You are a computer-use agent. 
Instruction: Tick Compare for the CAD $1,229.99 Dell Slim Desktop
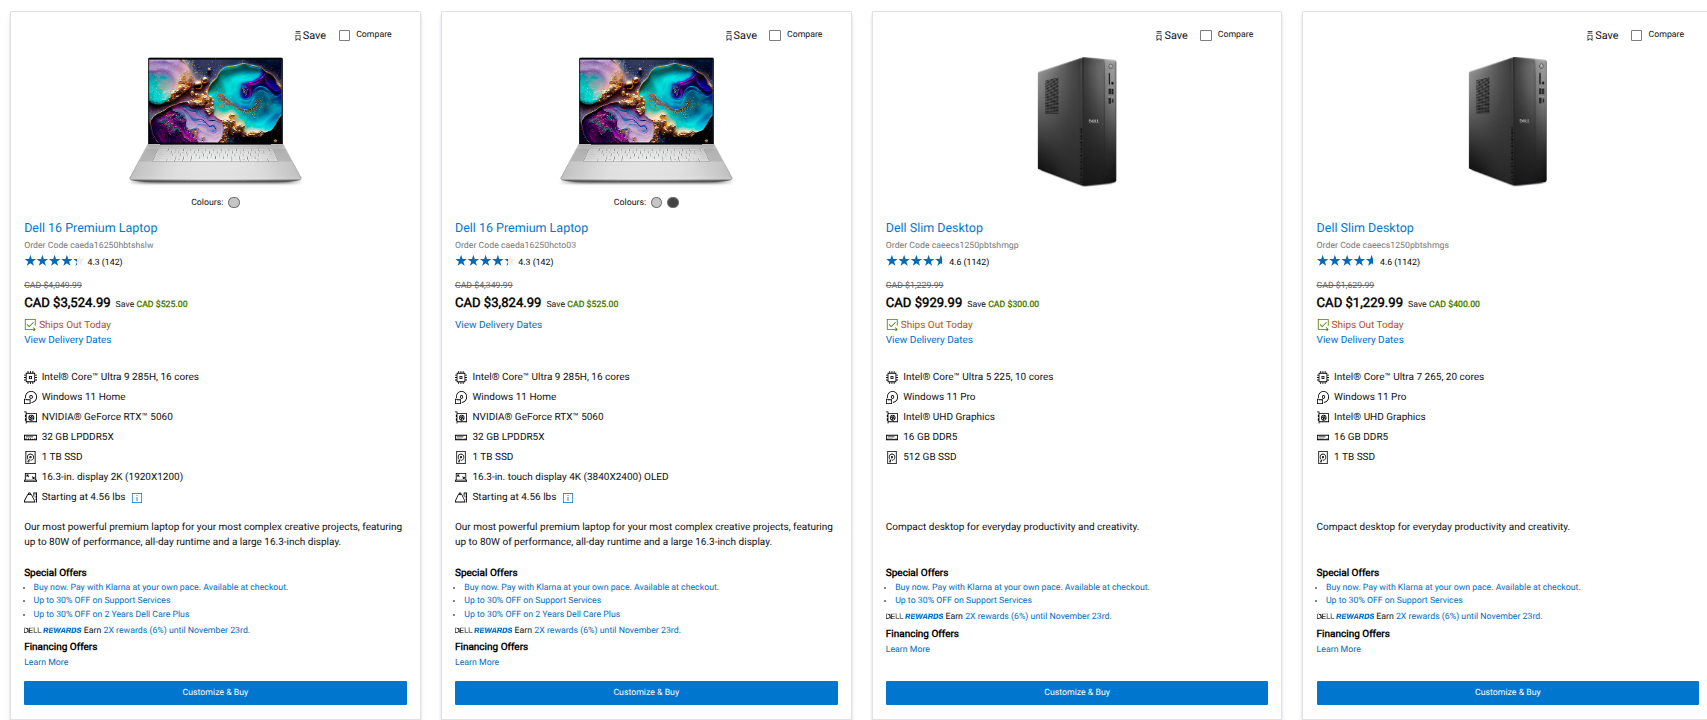pos(1636,33)
